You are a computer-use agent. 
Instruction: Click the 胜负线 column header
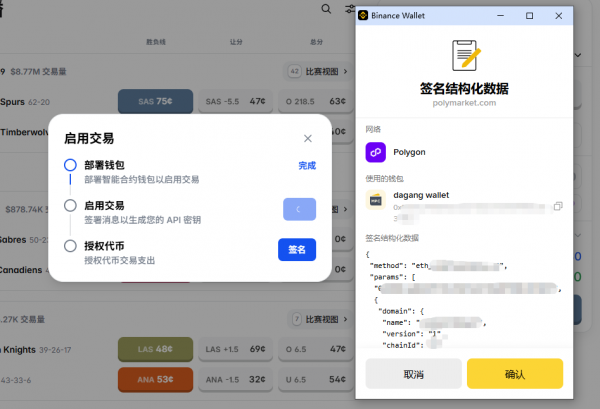point(156,42)
